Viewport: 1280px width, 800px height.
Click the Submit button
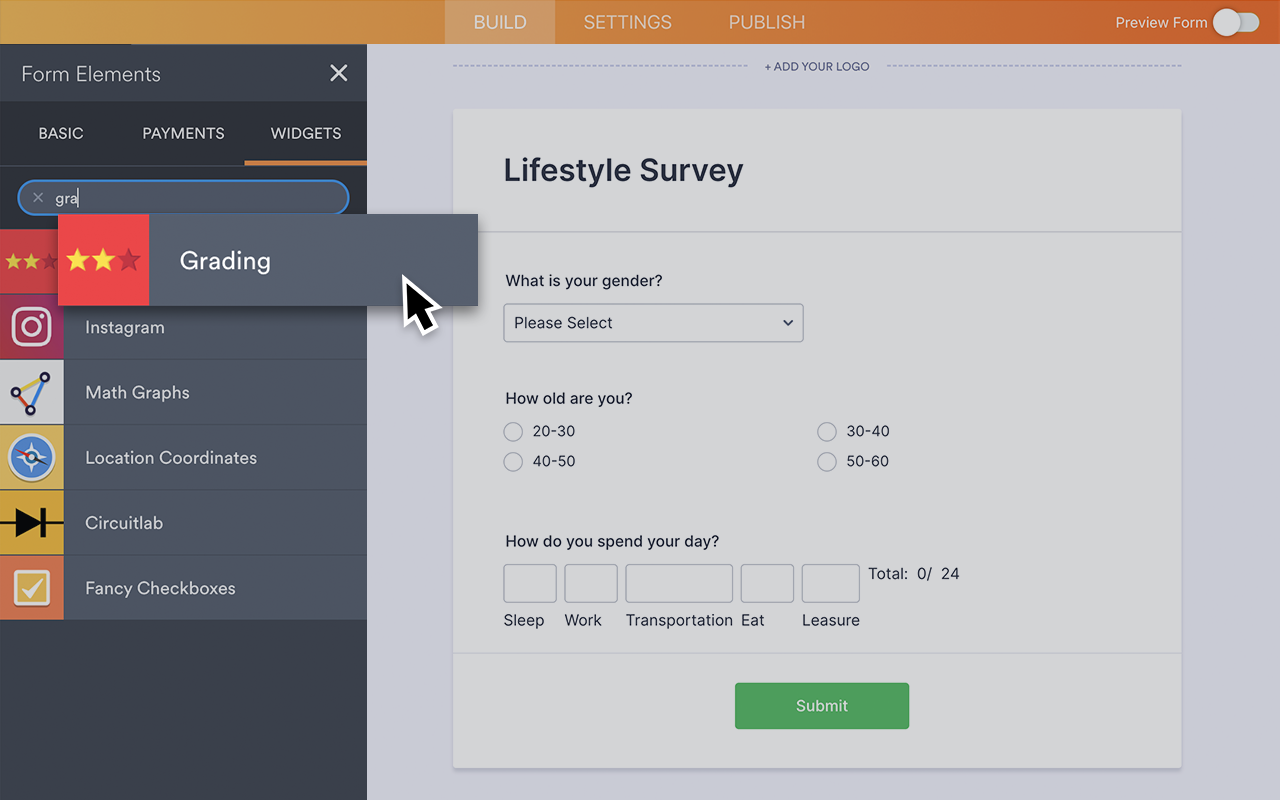(821, 705)
